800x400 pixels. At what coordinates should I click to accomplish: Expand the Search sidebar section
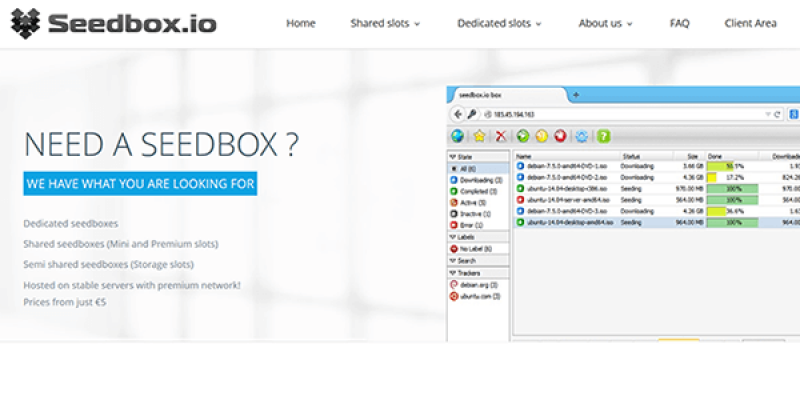click(x=479, y=261)
